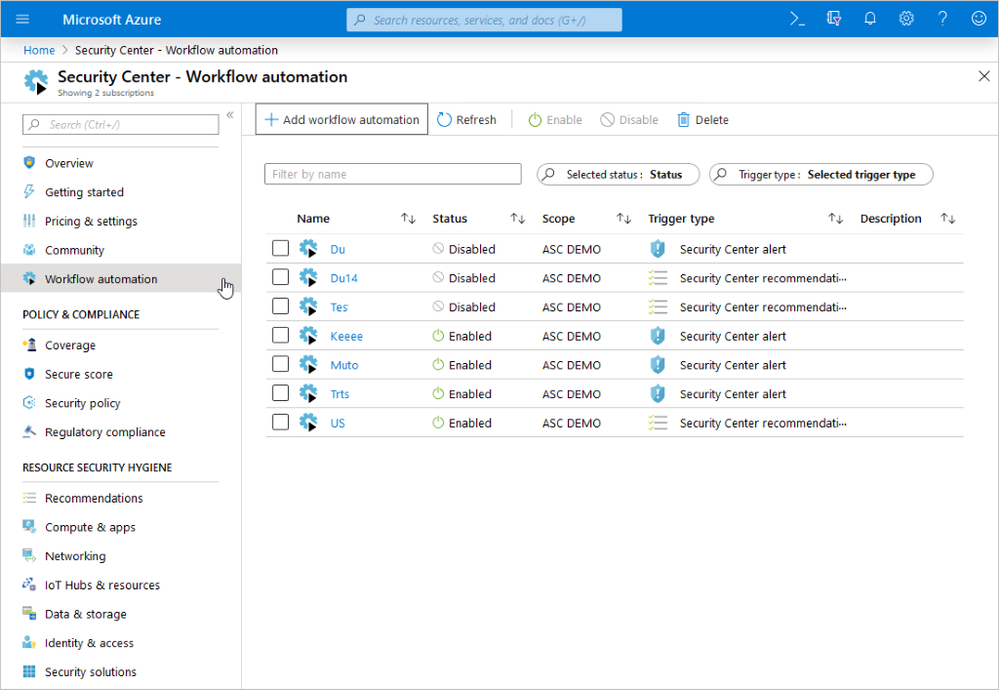
Task: Focus the Filter by name field
Action: tap(393, 174)
